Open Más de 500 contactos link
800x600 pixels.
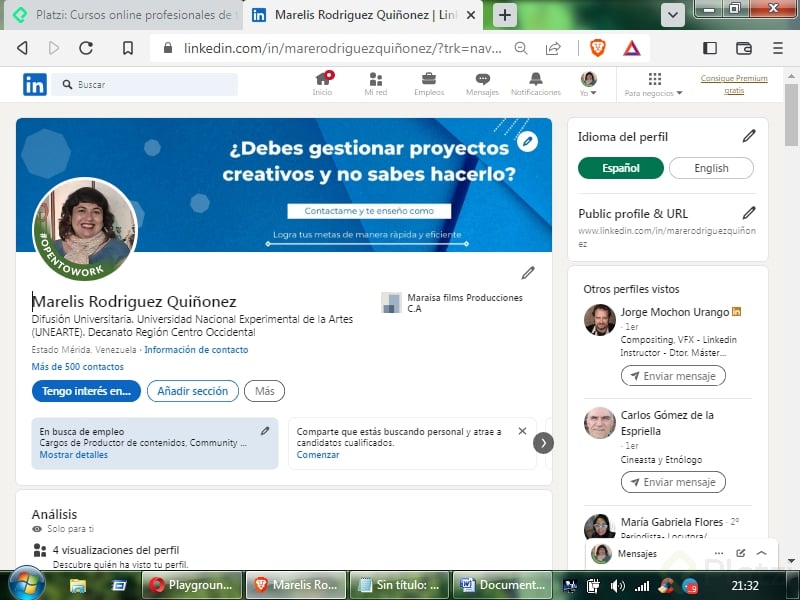[x=77, y=366]
